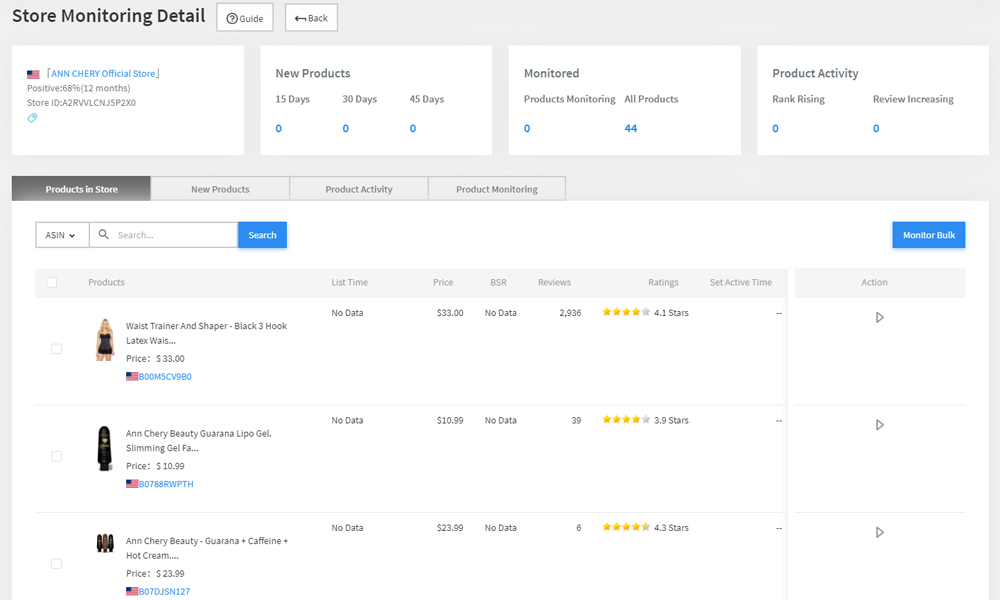Click the Guarana + Caffeine + Hot Cream title
This screenshot has width=1000, height=600.
[207, 548]
